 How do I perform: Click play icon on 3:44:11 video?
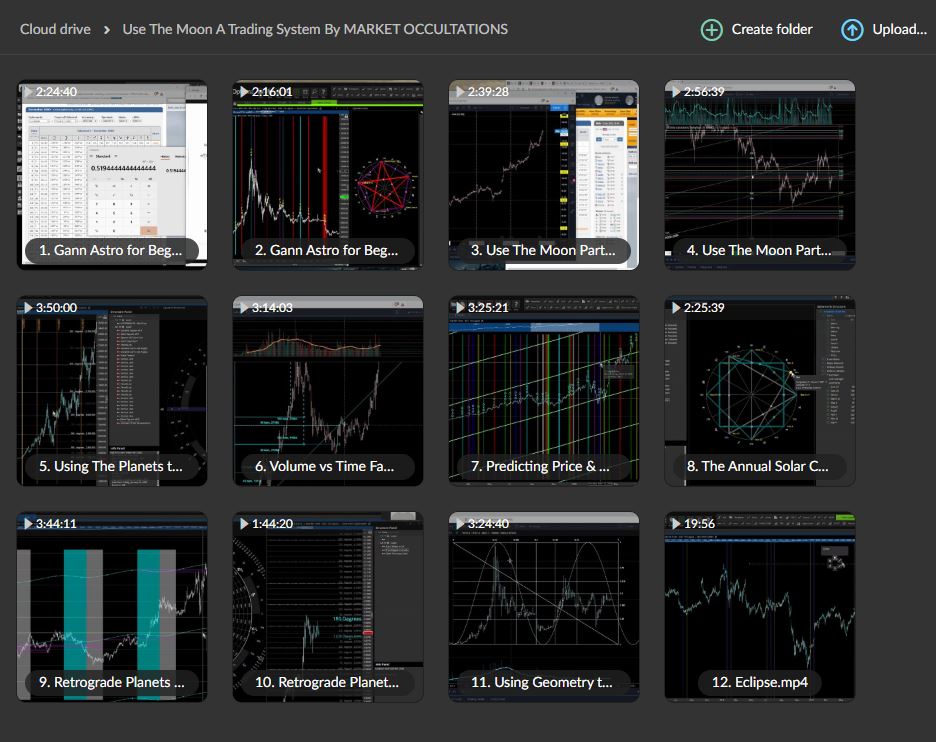27,524
